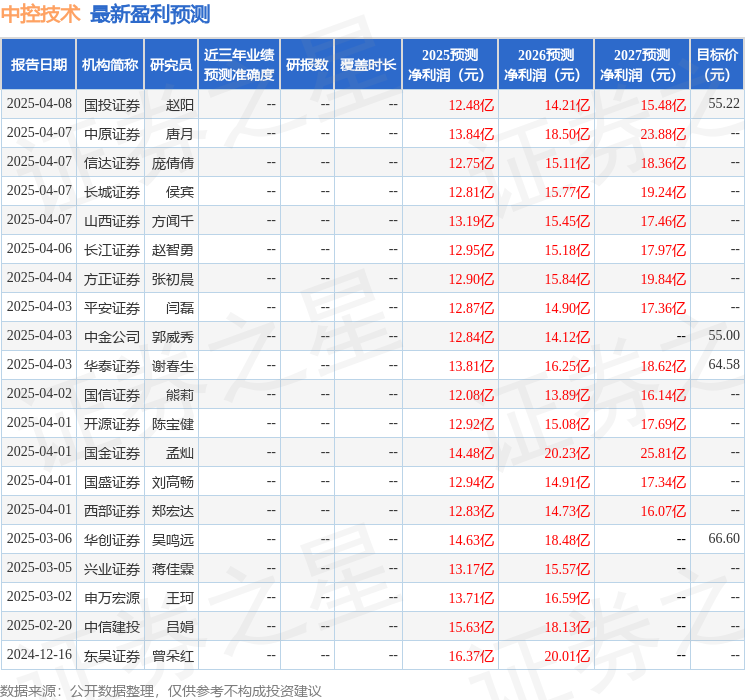Click the 目标价(元) column header
The width and height of the screenshot is (745, 700).
717,65
